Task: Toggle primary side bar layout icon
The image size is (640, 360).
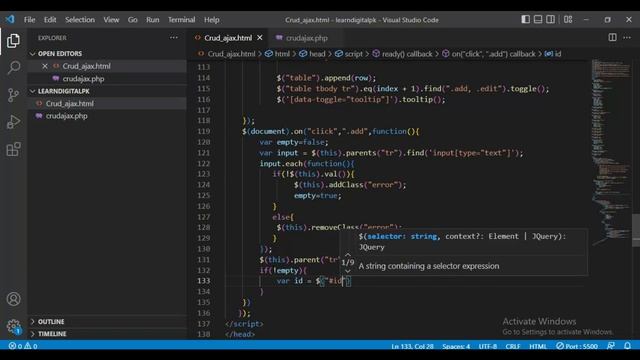Action: [x=525, y=19]
